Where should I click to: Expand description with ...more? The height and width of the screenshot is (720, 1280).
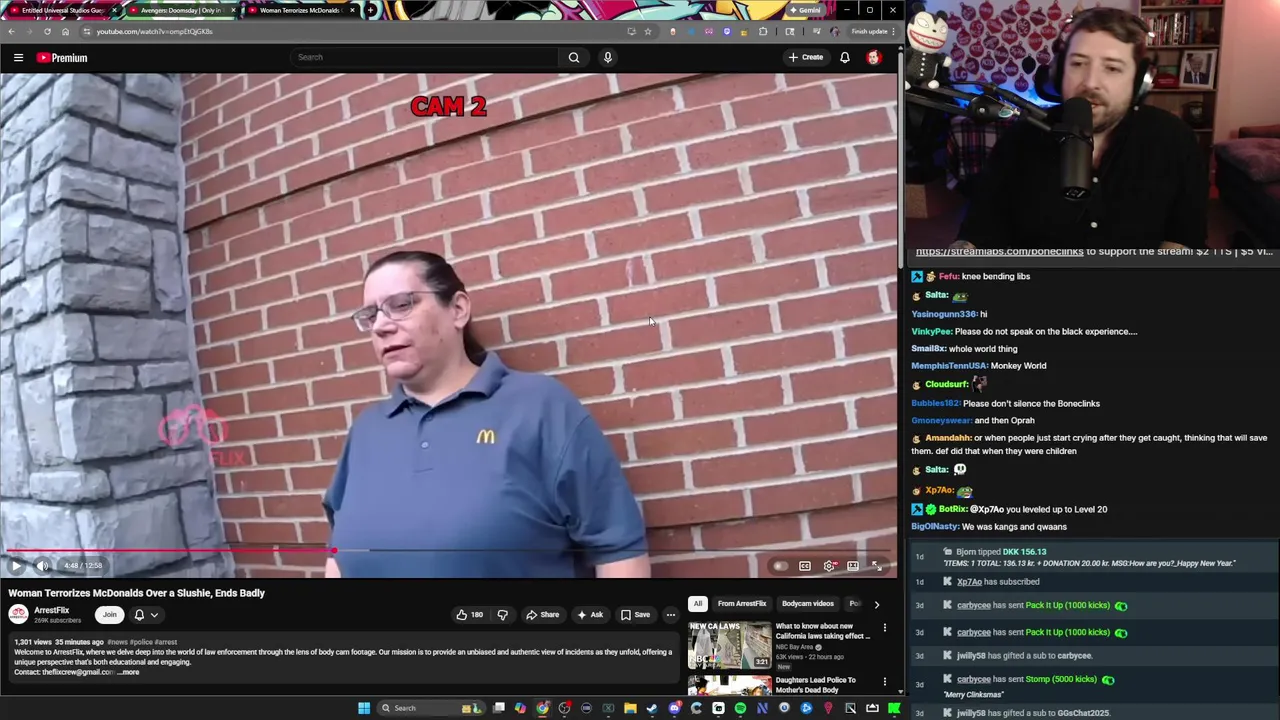129,672
